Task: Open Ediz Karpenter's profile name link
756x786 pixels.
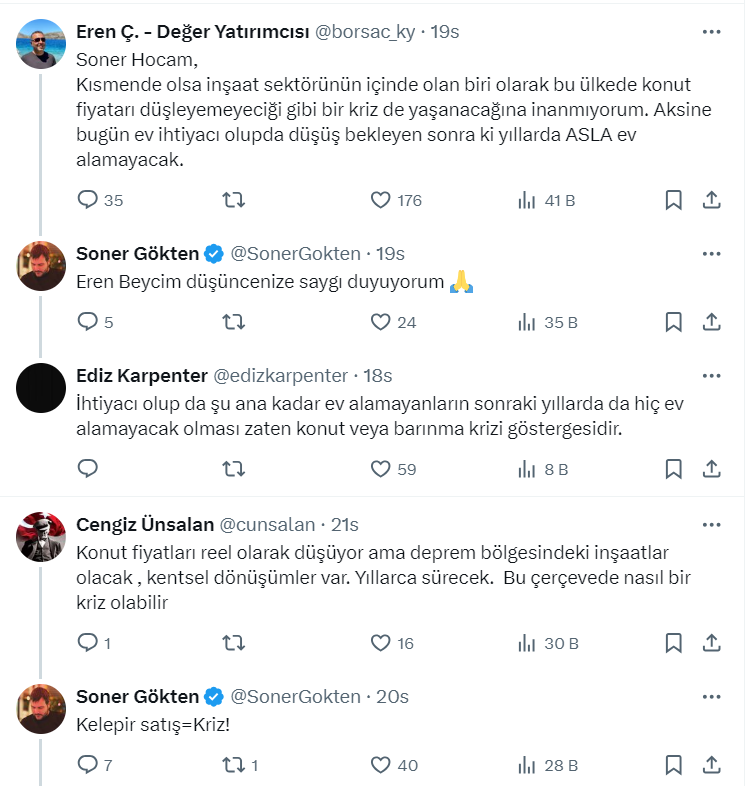Action: click(141, 376)
